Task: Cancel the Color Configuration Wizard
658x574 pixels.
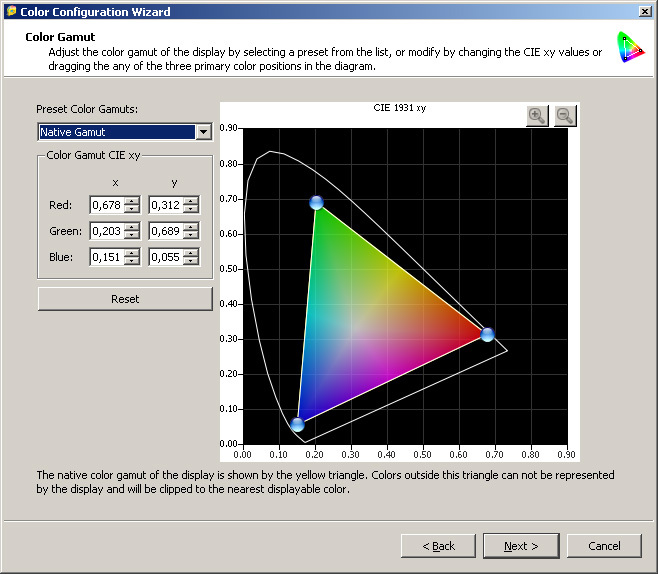Action: pos(604,546)
